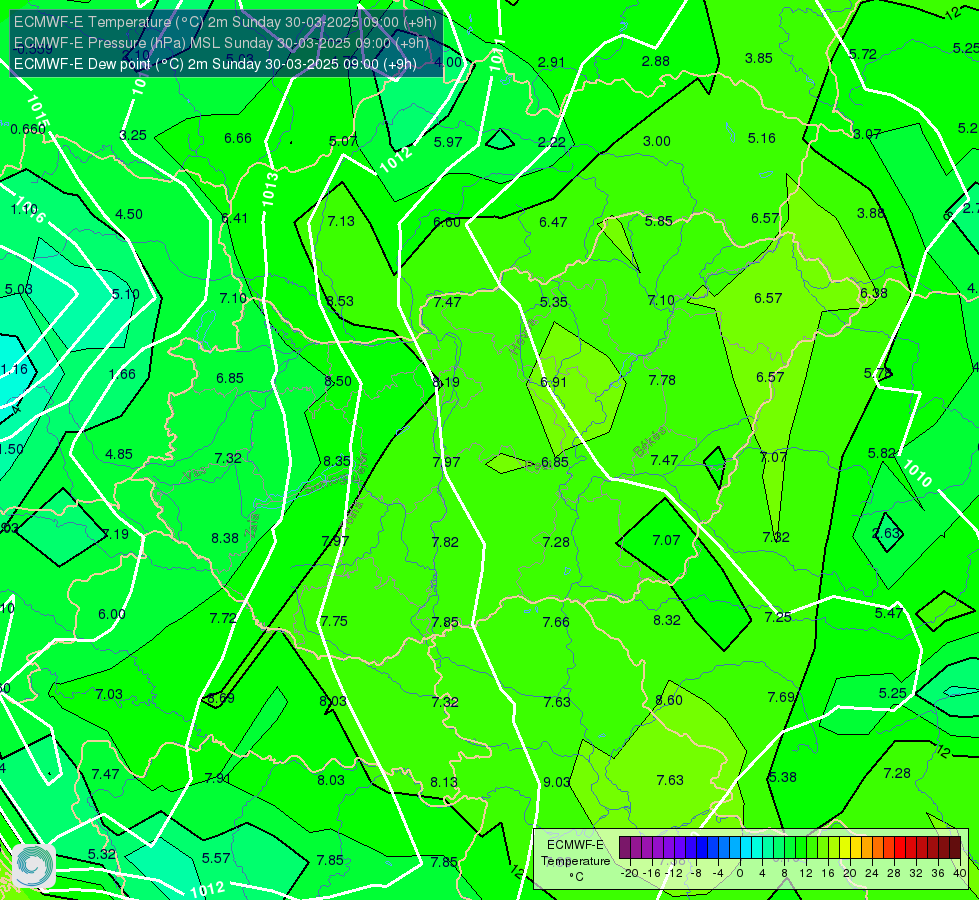
Task: Click the 5.57 dew point value
Action: (x=216, y=859)
